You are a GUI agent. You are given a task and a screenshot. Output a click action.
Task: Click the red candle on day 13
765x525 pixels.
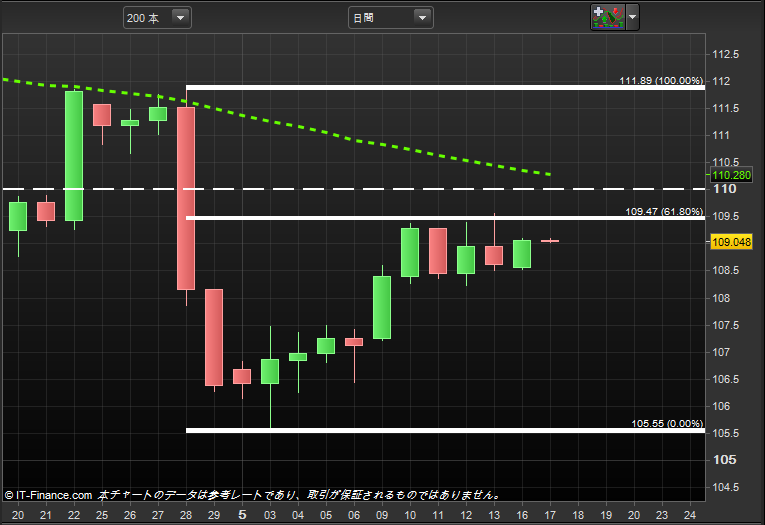(494, 256)
